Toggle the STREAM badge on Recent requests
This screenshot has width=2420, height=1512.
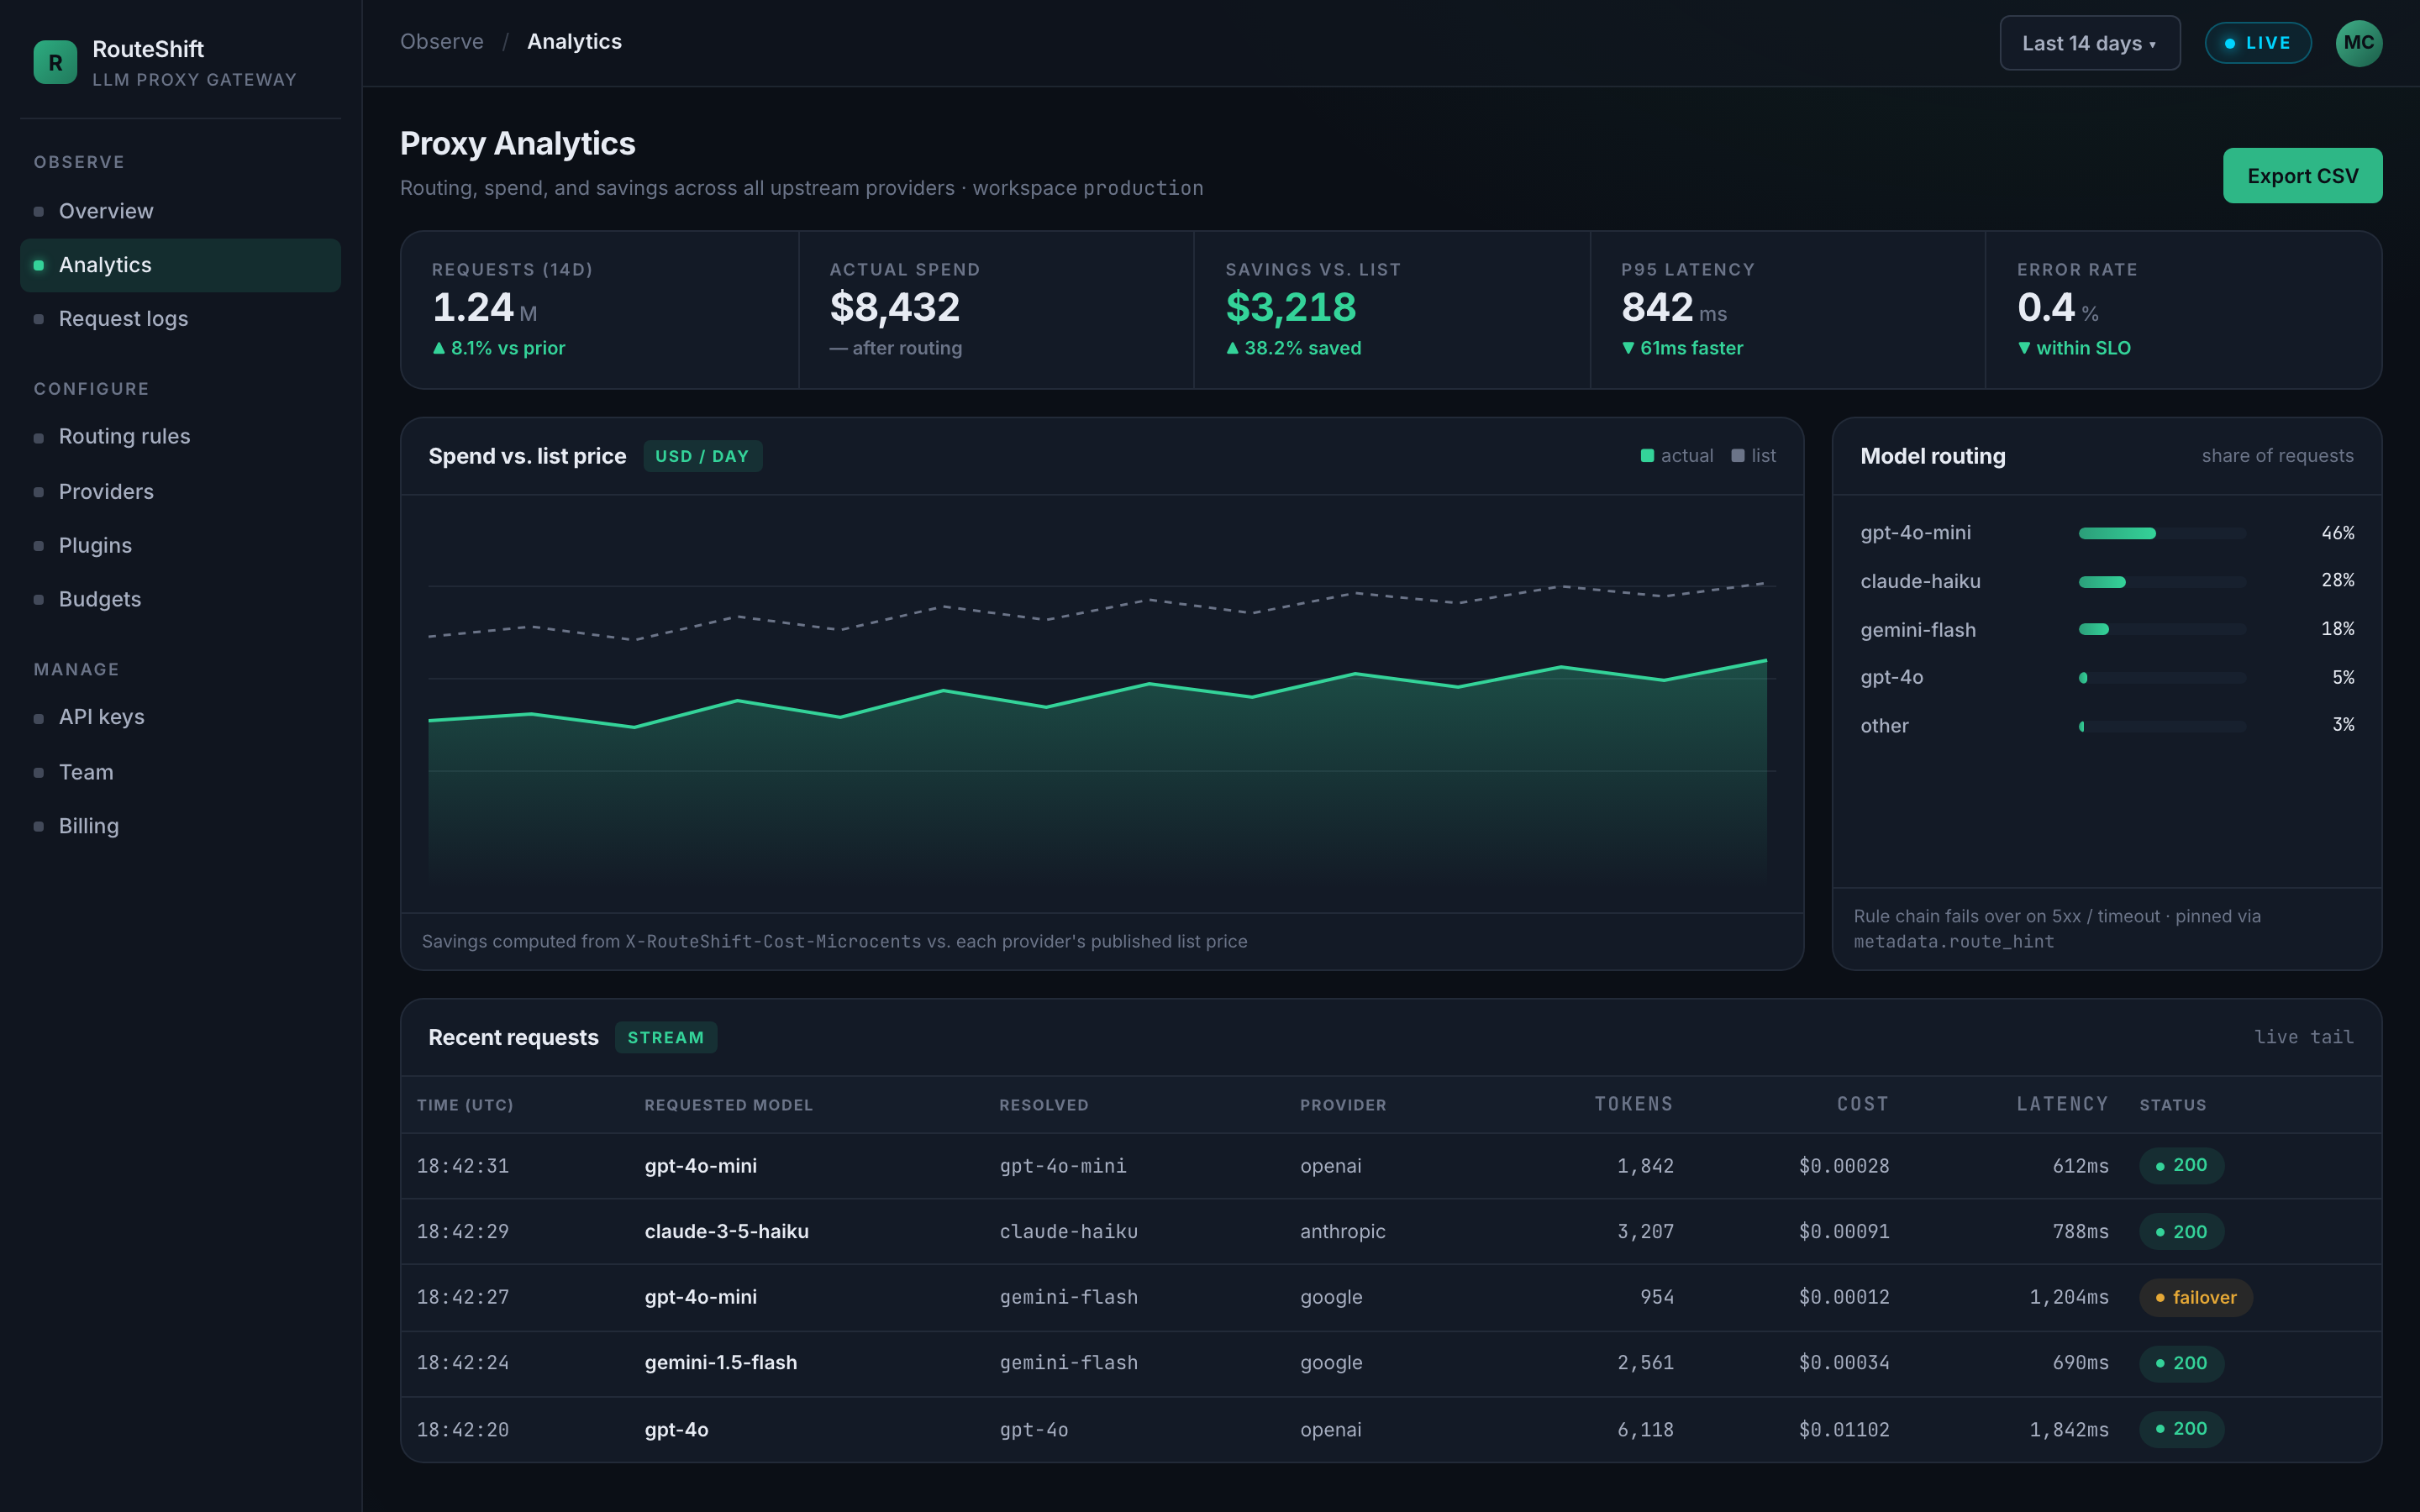coord(665,1037)
